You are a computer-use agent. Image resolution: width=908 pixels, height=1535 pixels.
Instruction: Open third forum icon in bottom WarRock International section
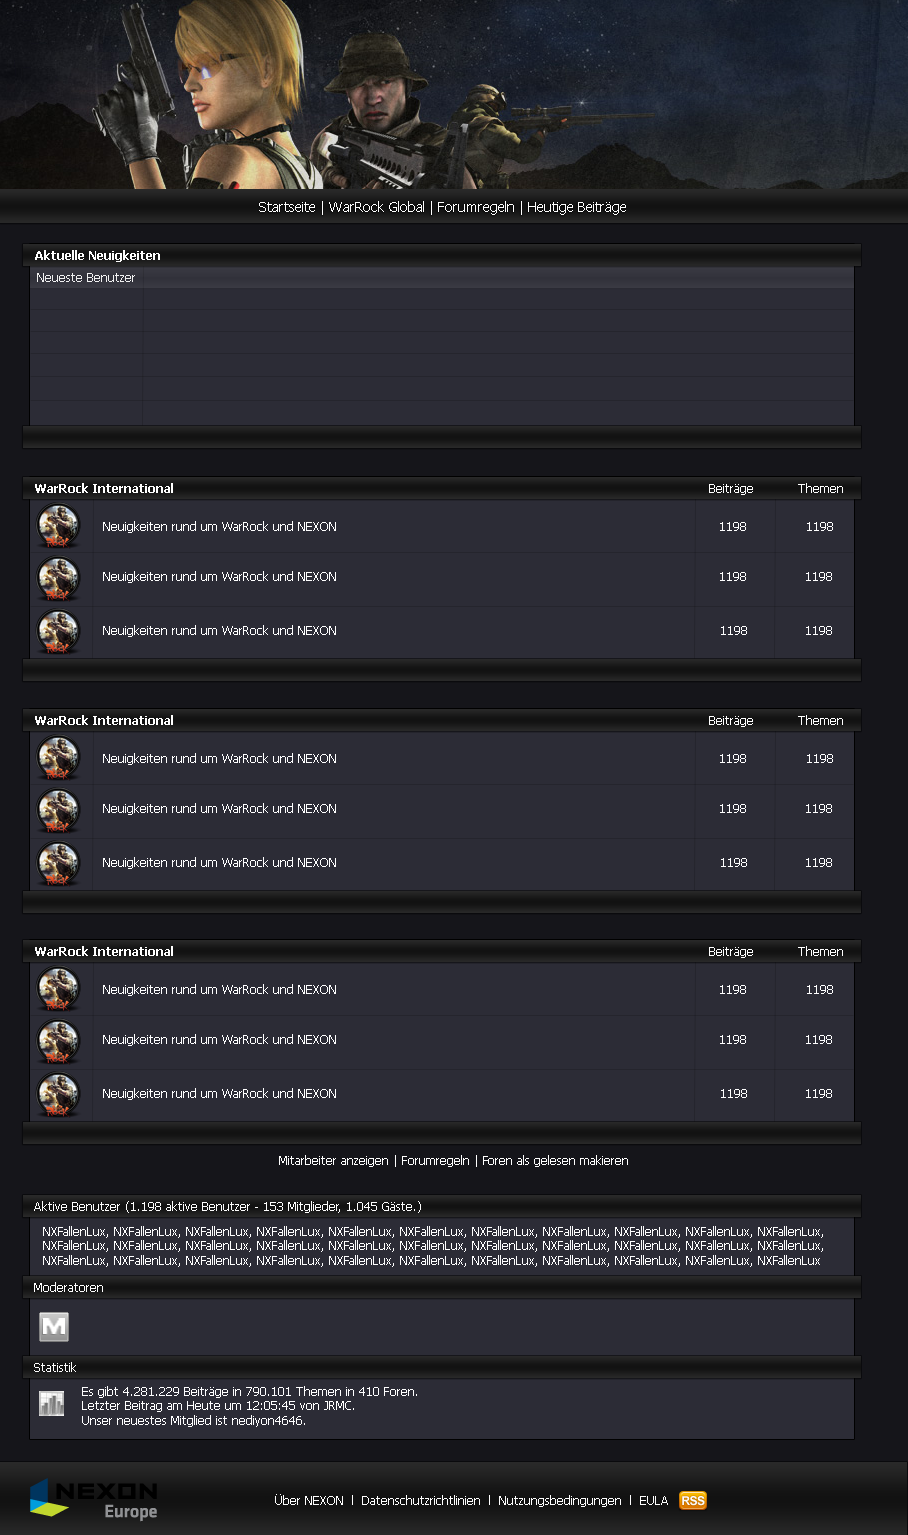(x=58, y=1095)
